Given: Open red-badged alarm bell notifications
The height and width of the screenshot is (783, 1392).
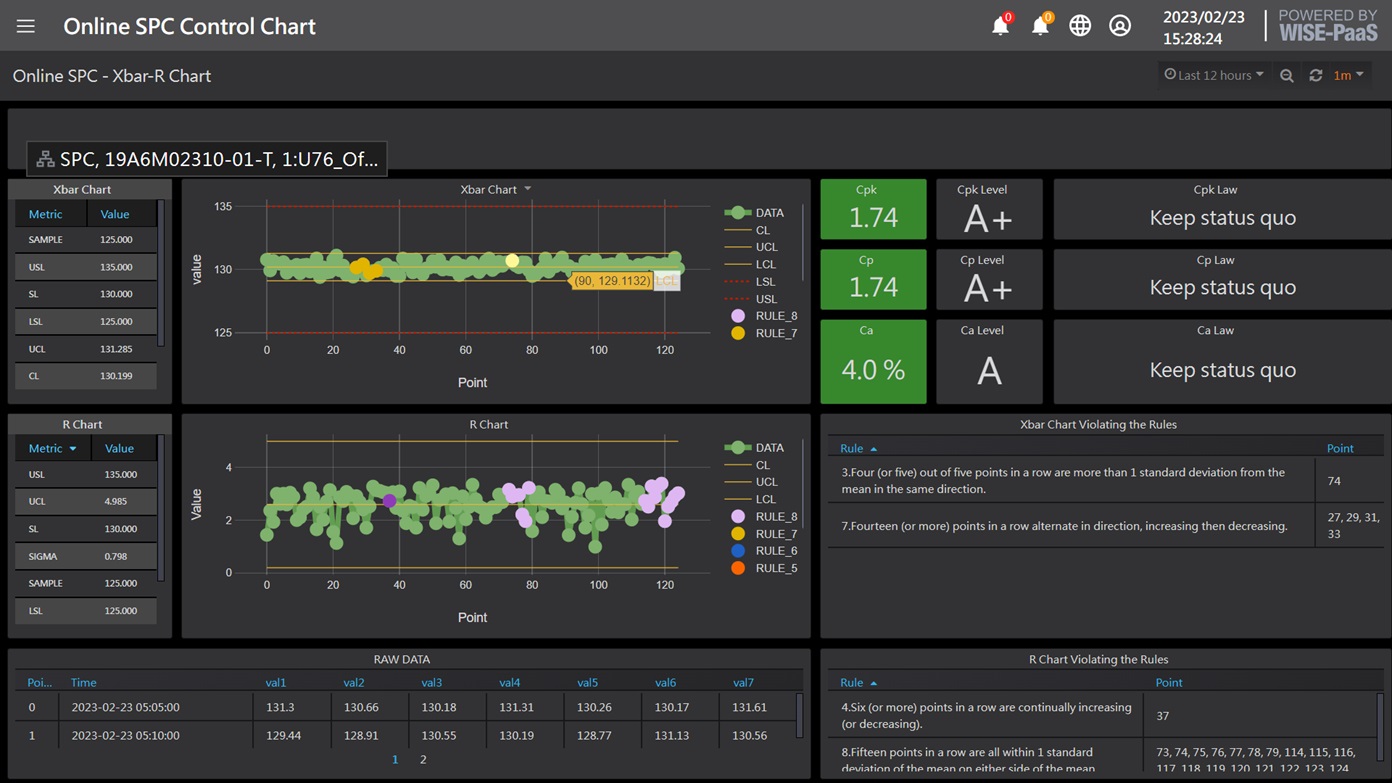Looking at the screenshot, I should 1001,25.
